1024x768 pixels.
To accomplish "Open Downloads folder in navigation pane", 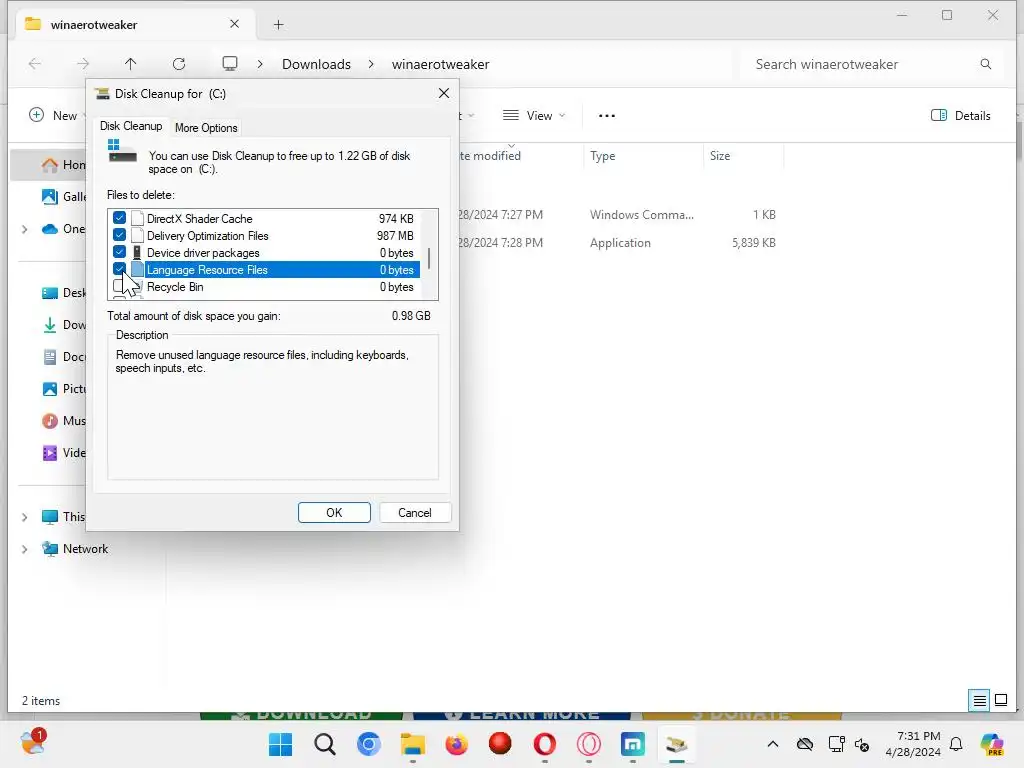I will 63,325.
